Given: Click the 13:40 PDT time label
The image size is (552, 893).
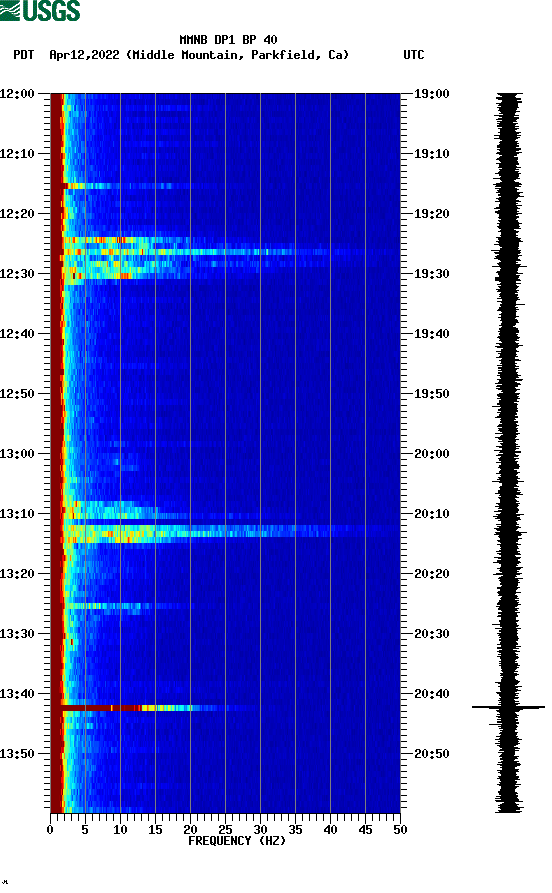Looking at the screenshot, I should coord(17,694).
